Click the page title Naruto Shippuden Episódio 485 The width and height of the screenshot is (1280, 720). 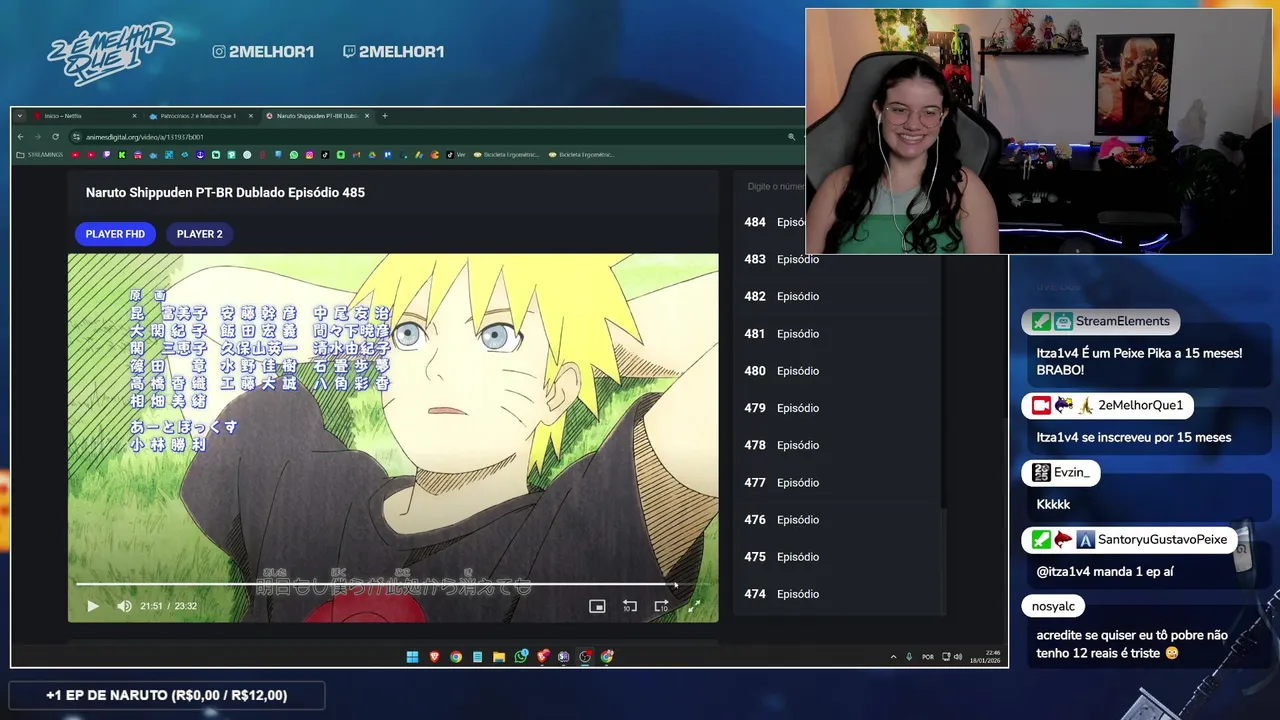coord(225,192)
